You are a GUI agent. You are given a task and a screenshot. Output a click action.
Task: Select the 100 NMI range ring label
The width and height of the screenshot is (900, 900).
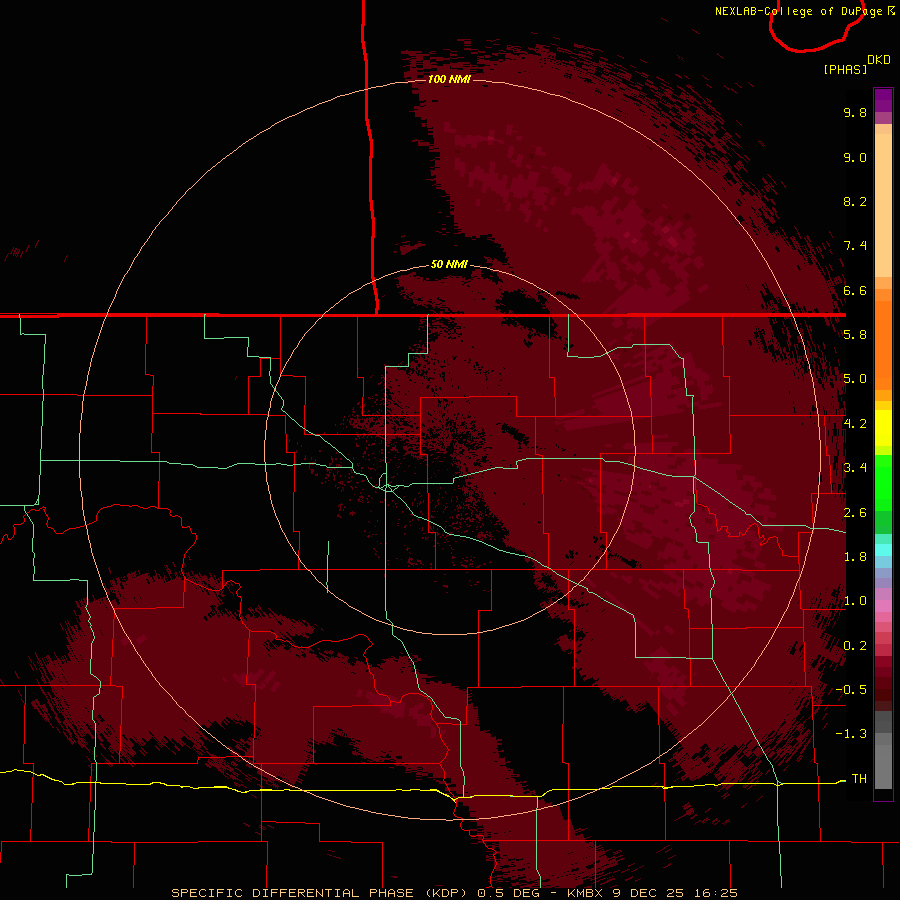[x=449, y=79]
